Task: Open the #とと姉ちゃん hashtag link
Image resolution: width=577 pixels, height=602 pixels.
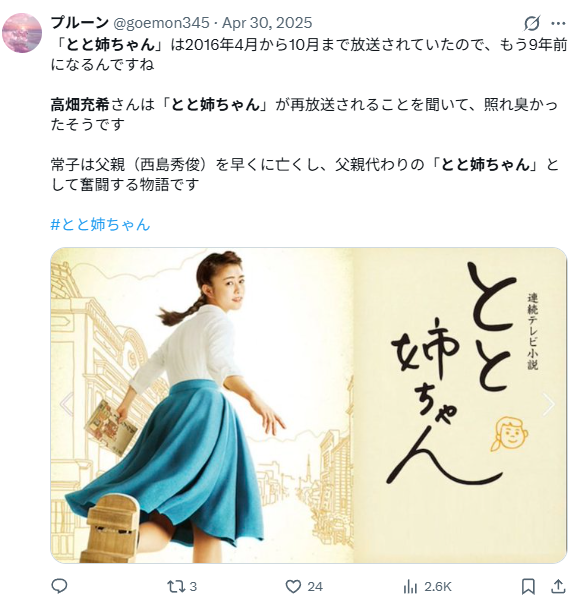Action: (101, 224)
